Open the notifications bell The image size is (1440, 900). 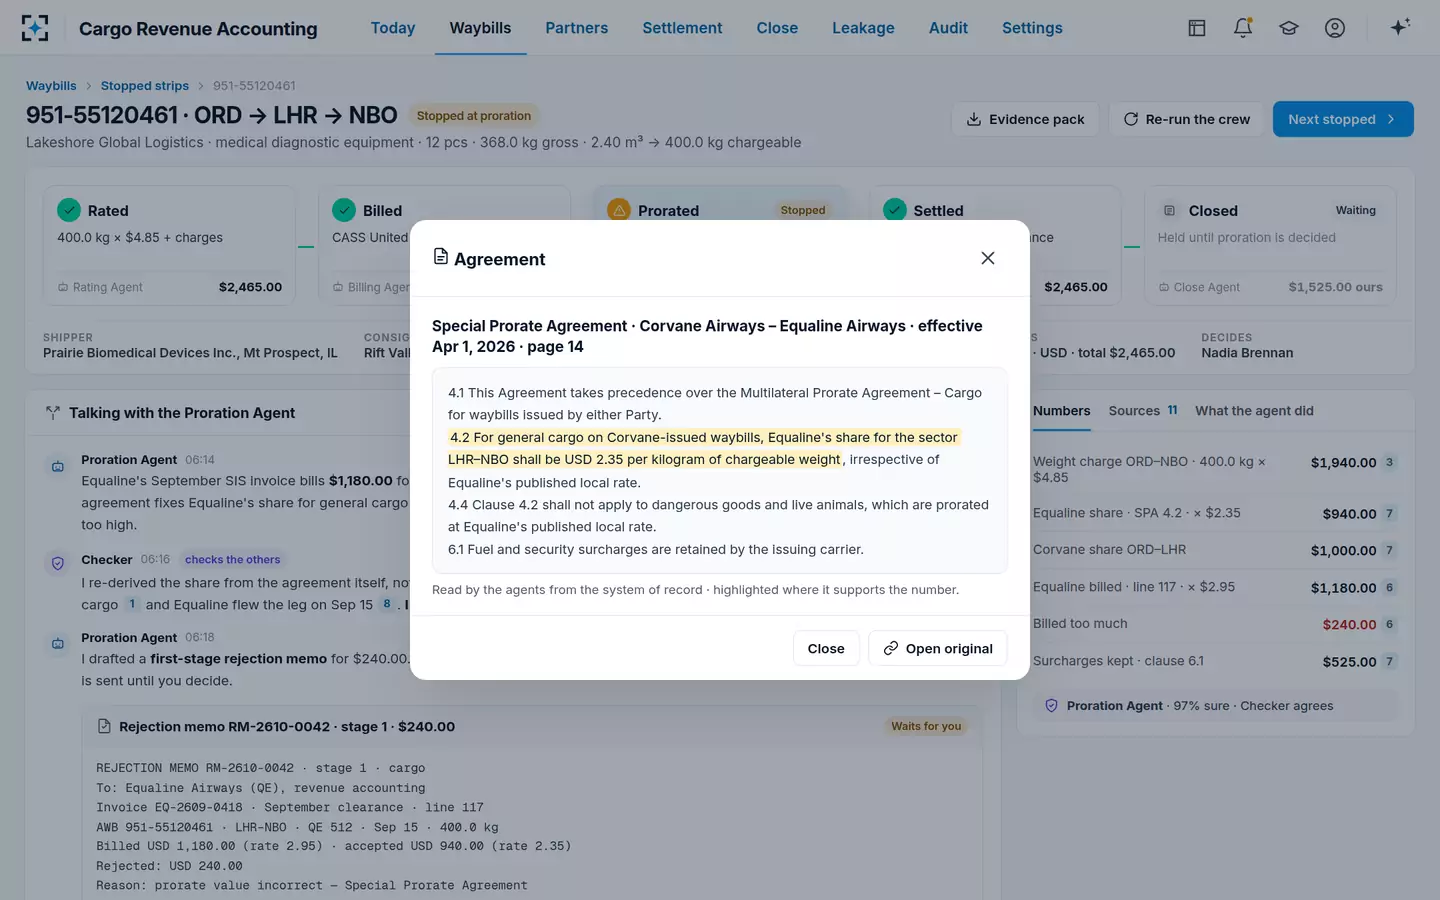point(1243,28)
